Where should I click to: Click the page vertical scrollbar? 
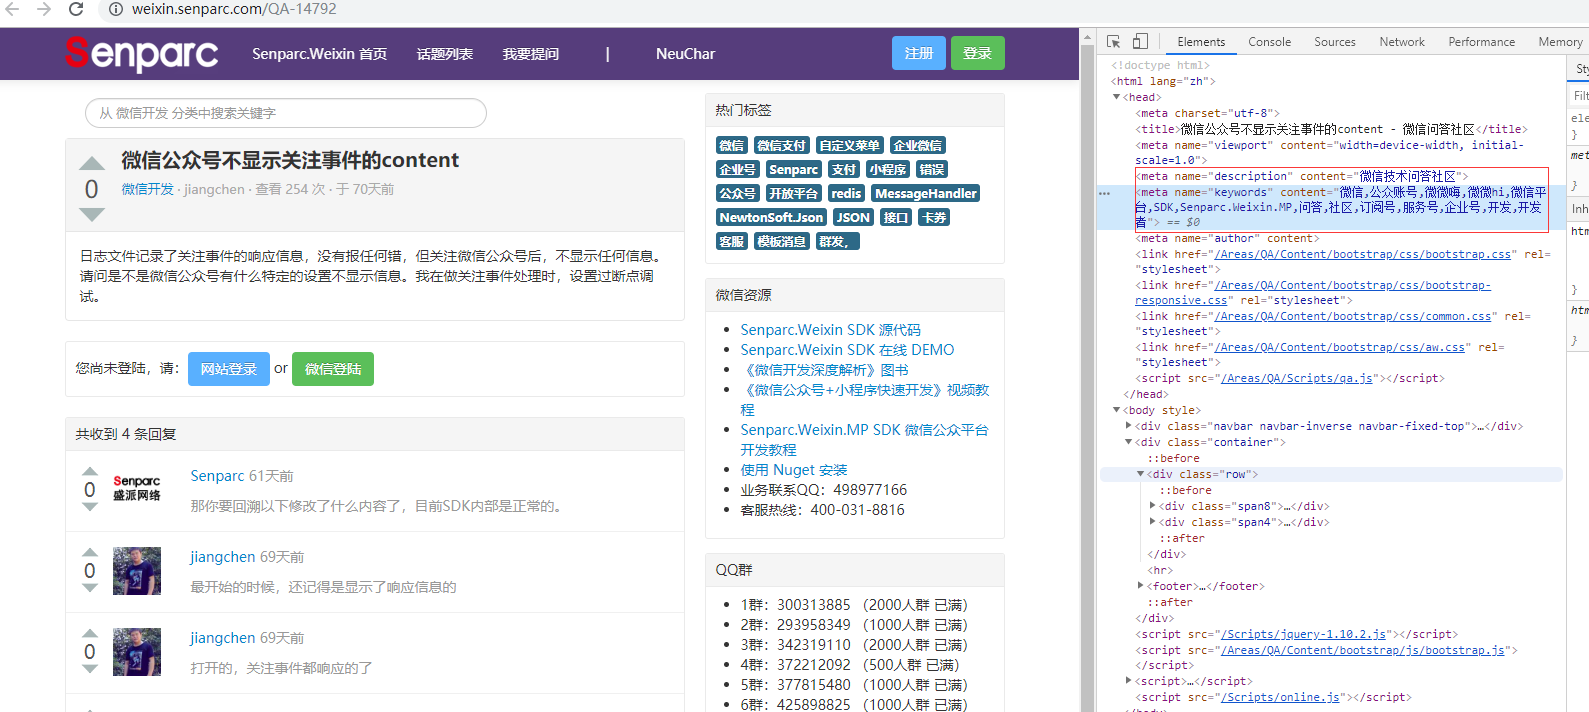[1085, 370]
